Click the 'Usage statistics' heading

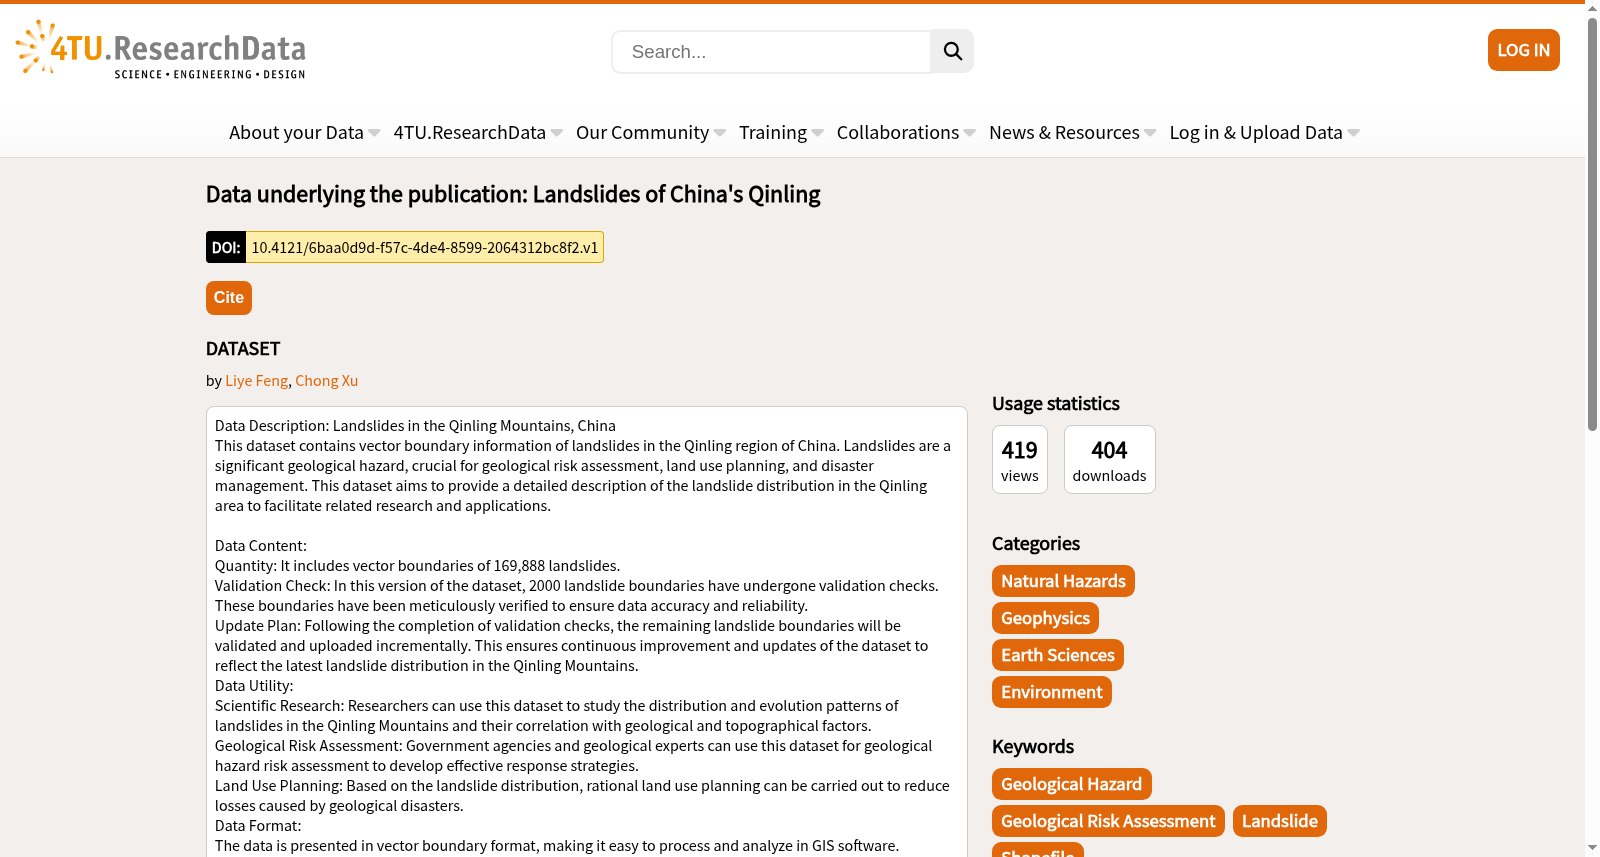point(1056,403)
